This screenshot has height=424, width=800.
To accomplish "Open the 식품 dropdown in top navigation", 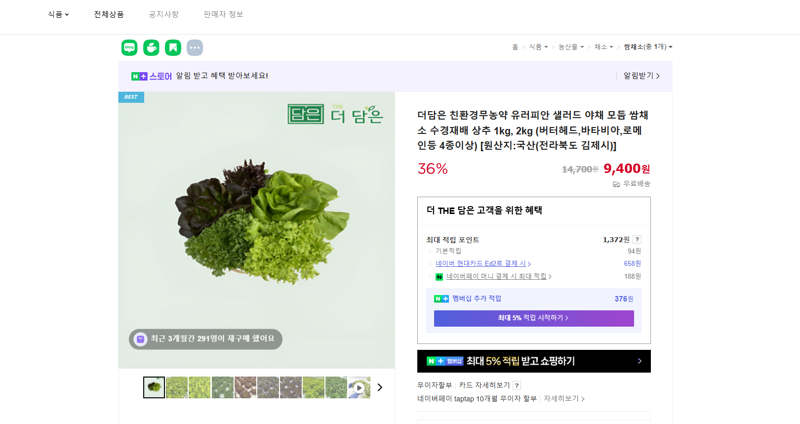I will [x=58, y=14].
